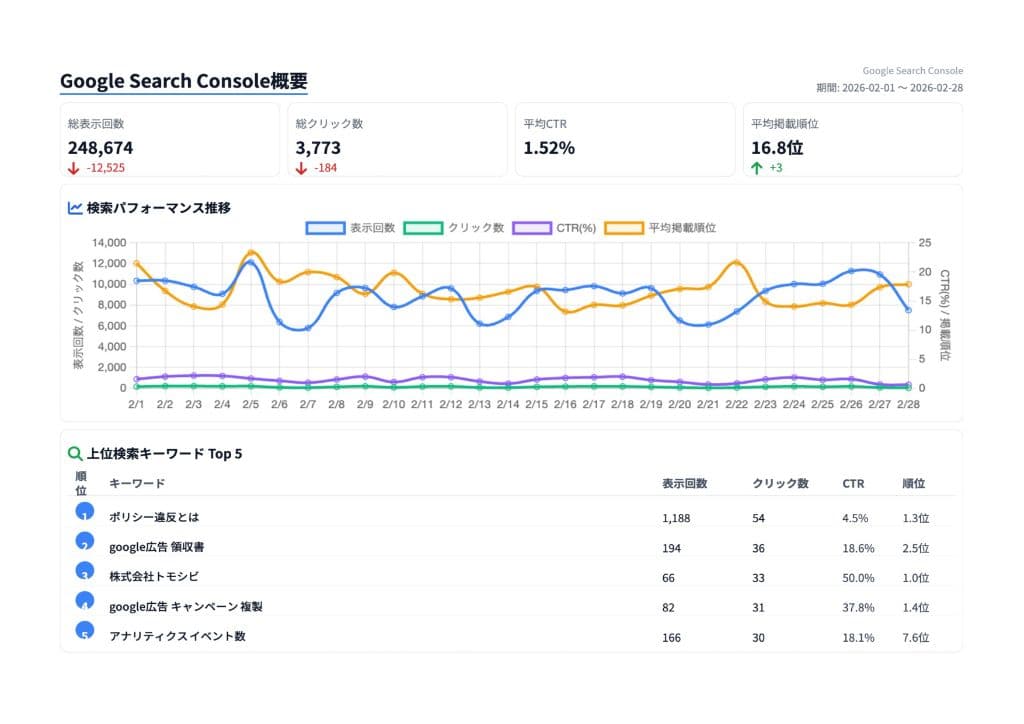Select the ポリシー違反とは keyword row
This screenshot has width=1024, height=724.
click(x=154, y=518)
